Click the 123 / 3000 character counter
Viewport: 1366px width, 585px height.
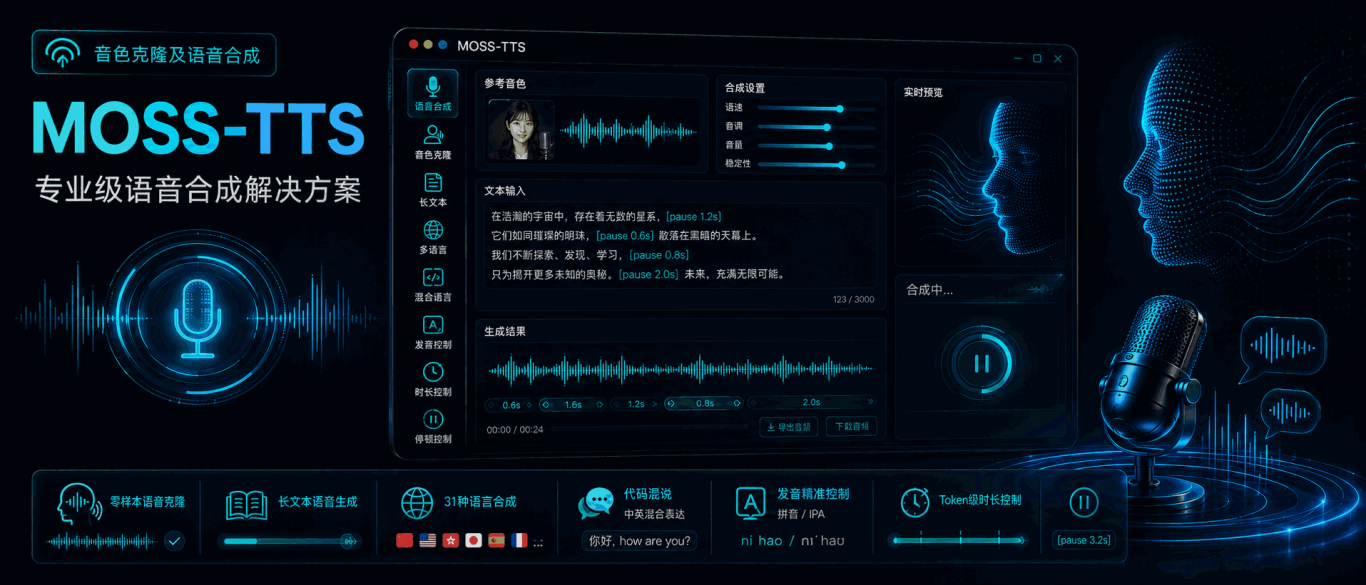click(853, 299)
